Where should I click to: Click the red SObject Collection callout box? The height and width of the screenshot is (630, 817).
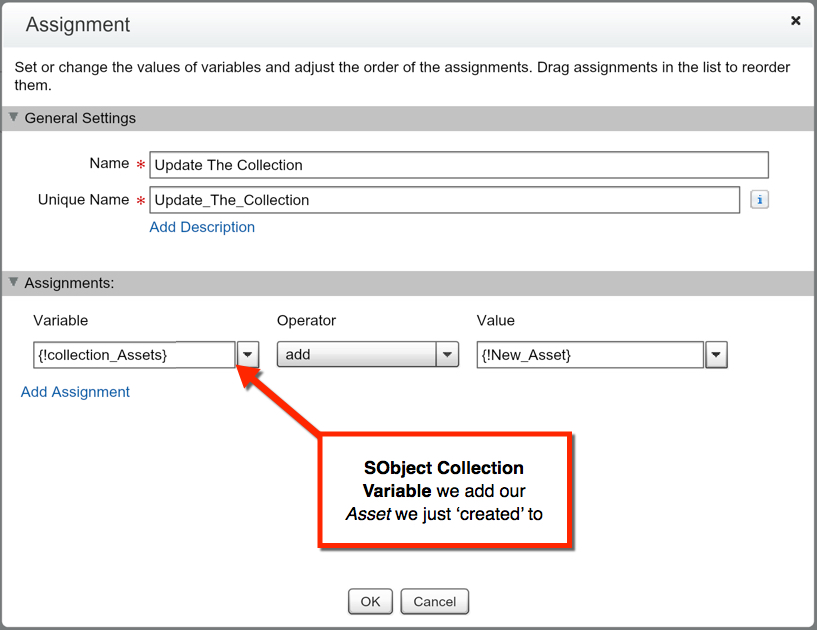pos(444,490)
